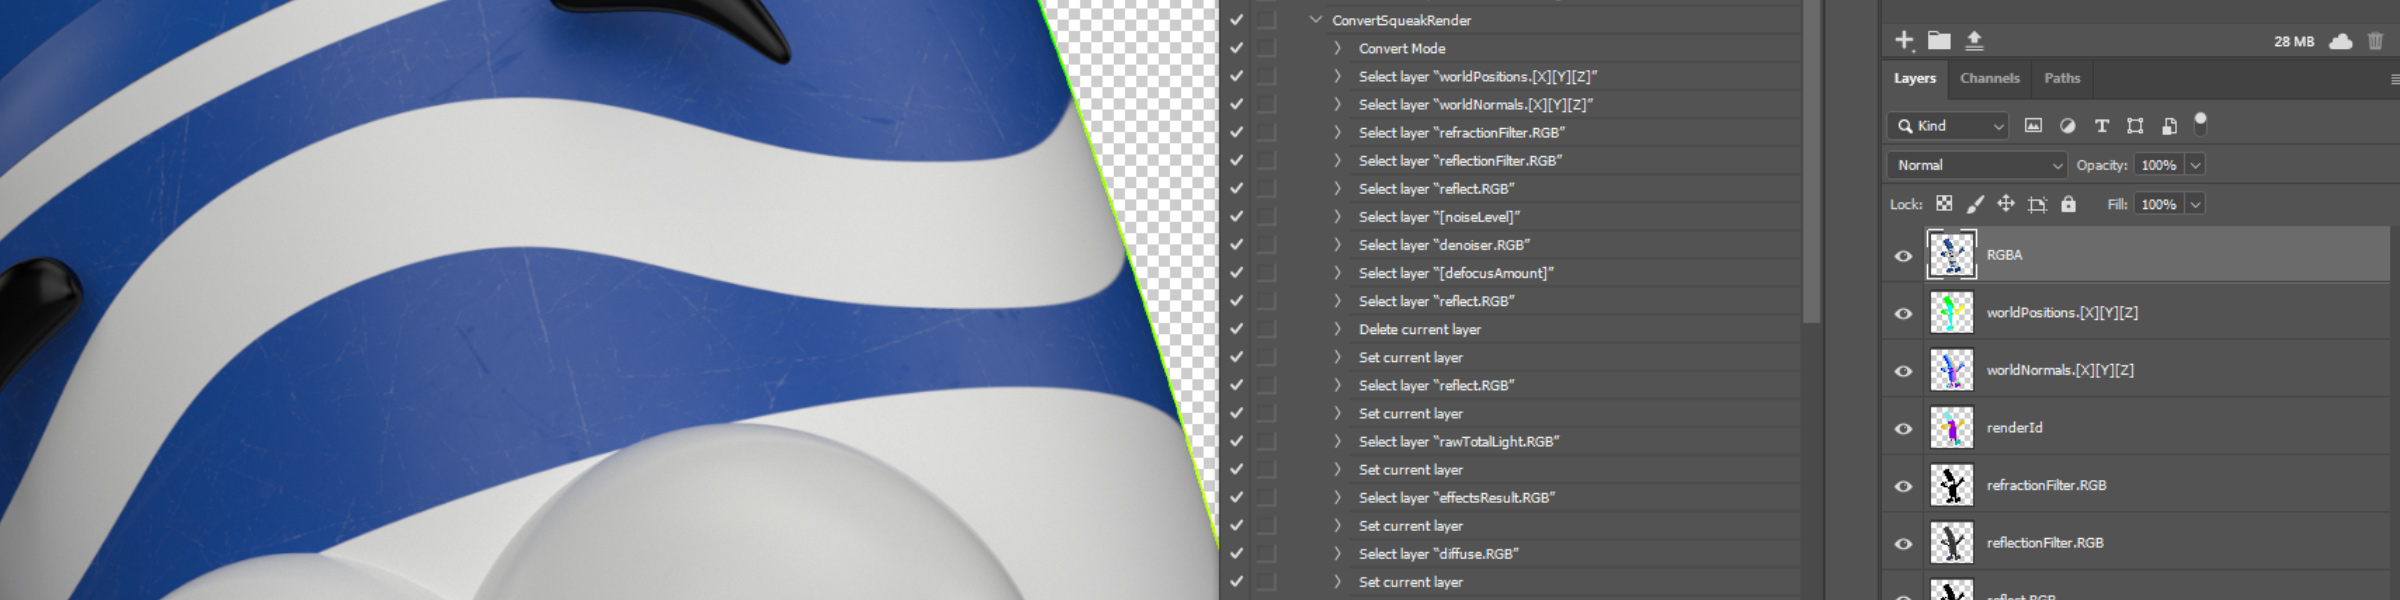2400x600 pixels.
Task: Expand the Delete current layer step
Action: 1337,329
